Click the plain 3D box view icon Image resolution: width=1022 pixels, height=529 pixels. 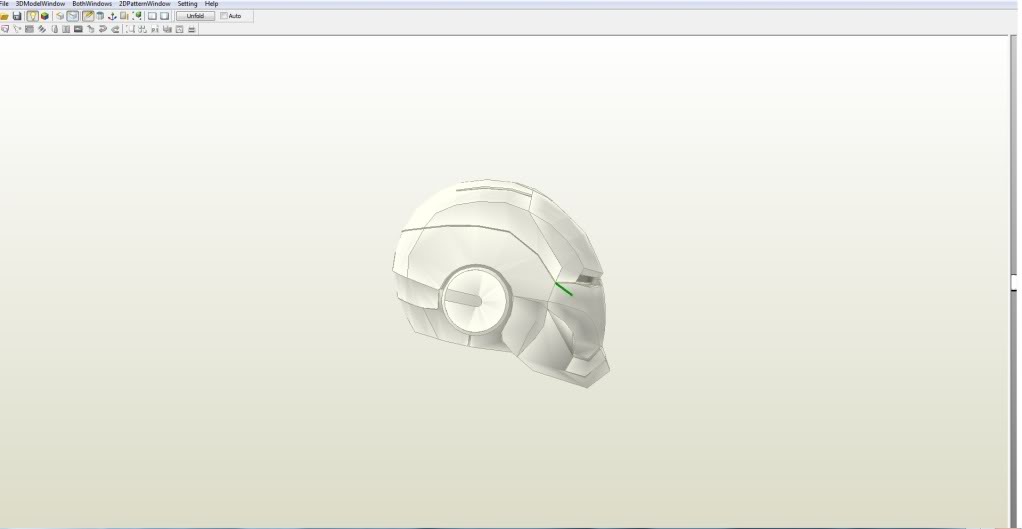(x=59, y=16)
